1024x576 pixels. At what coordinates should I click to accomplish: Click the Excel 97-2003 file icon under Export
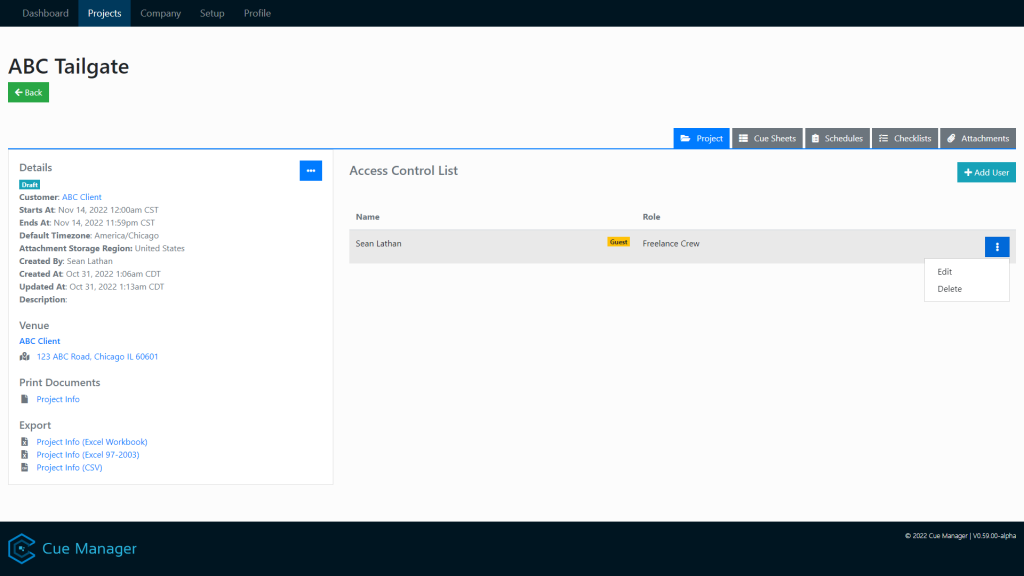pyautogui.click(x=25, y=454)
